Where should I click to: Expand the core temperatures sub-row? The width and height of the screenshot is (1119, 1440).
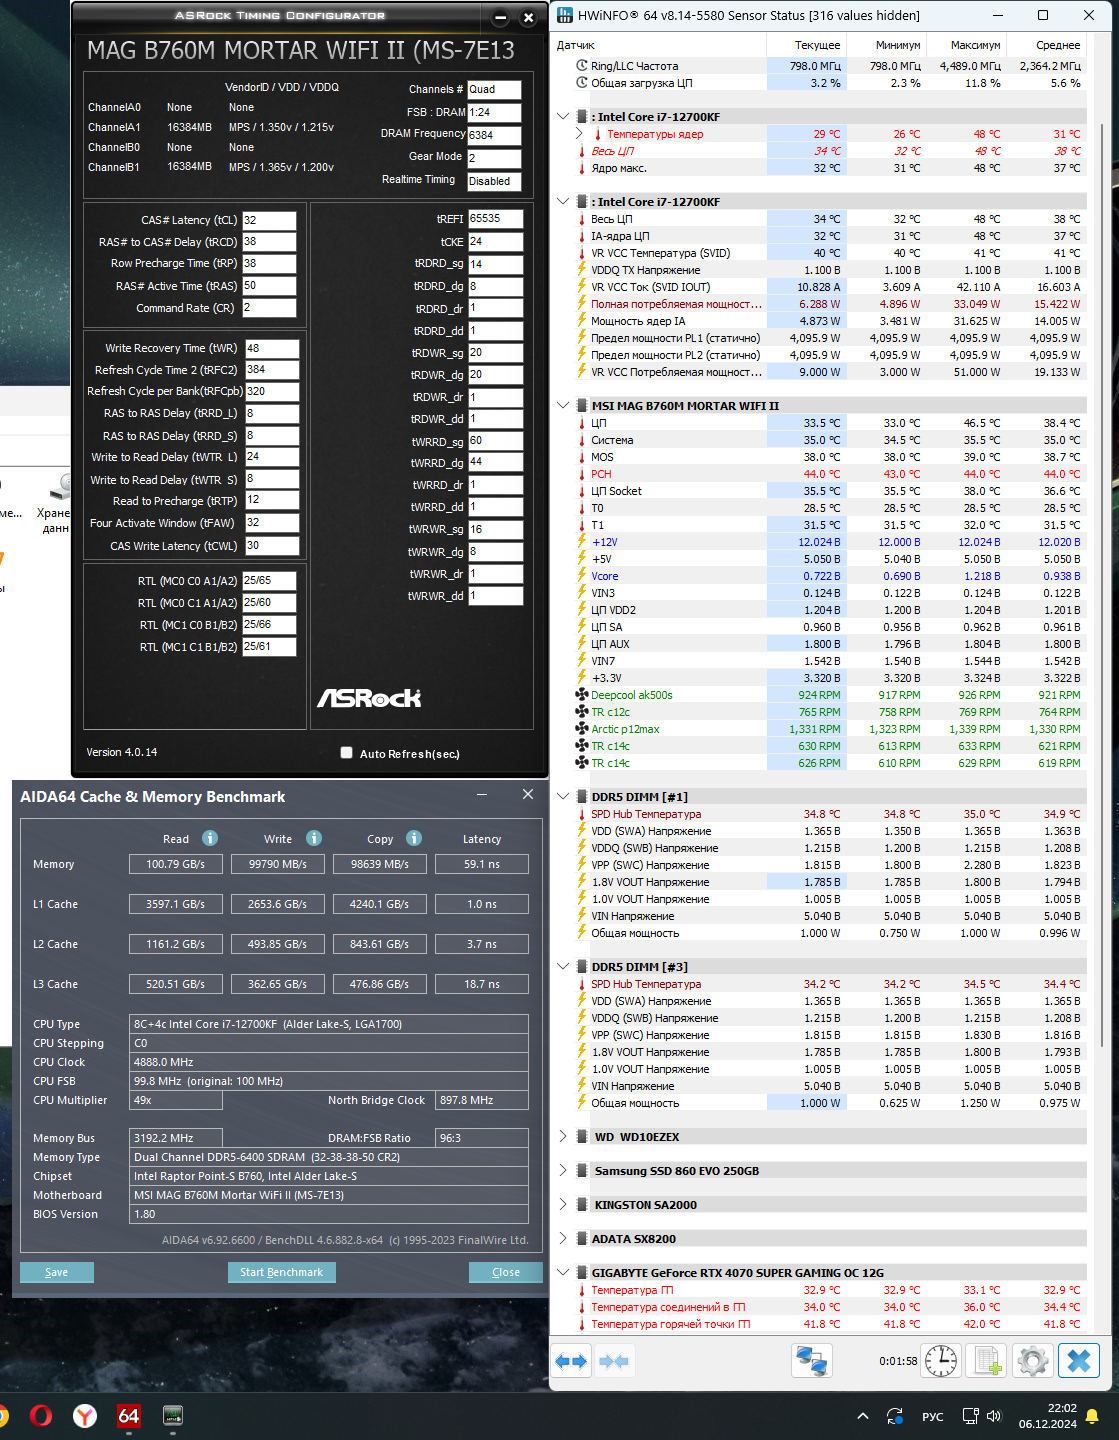pos(579,133)
